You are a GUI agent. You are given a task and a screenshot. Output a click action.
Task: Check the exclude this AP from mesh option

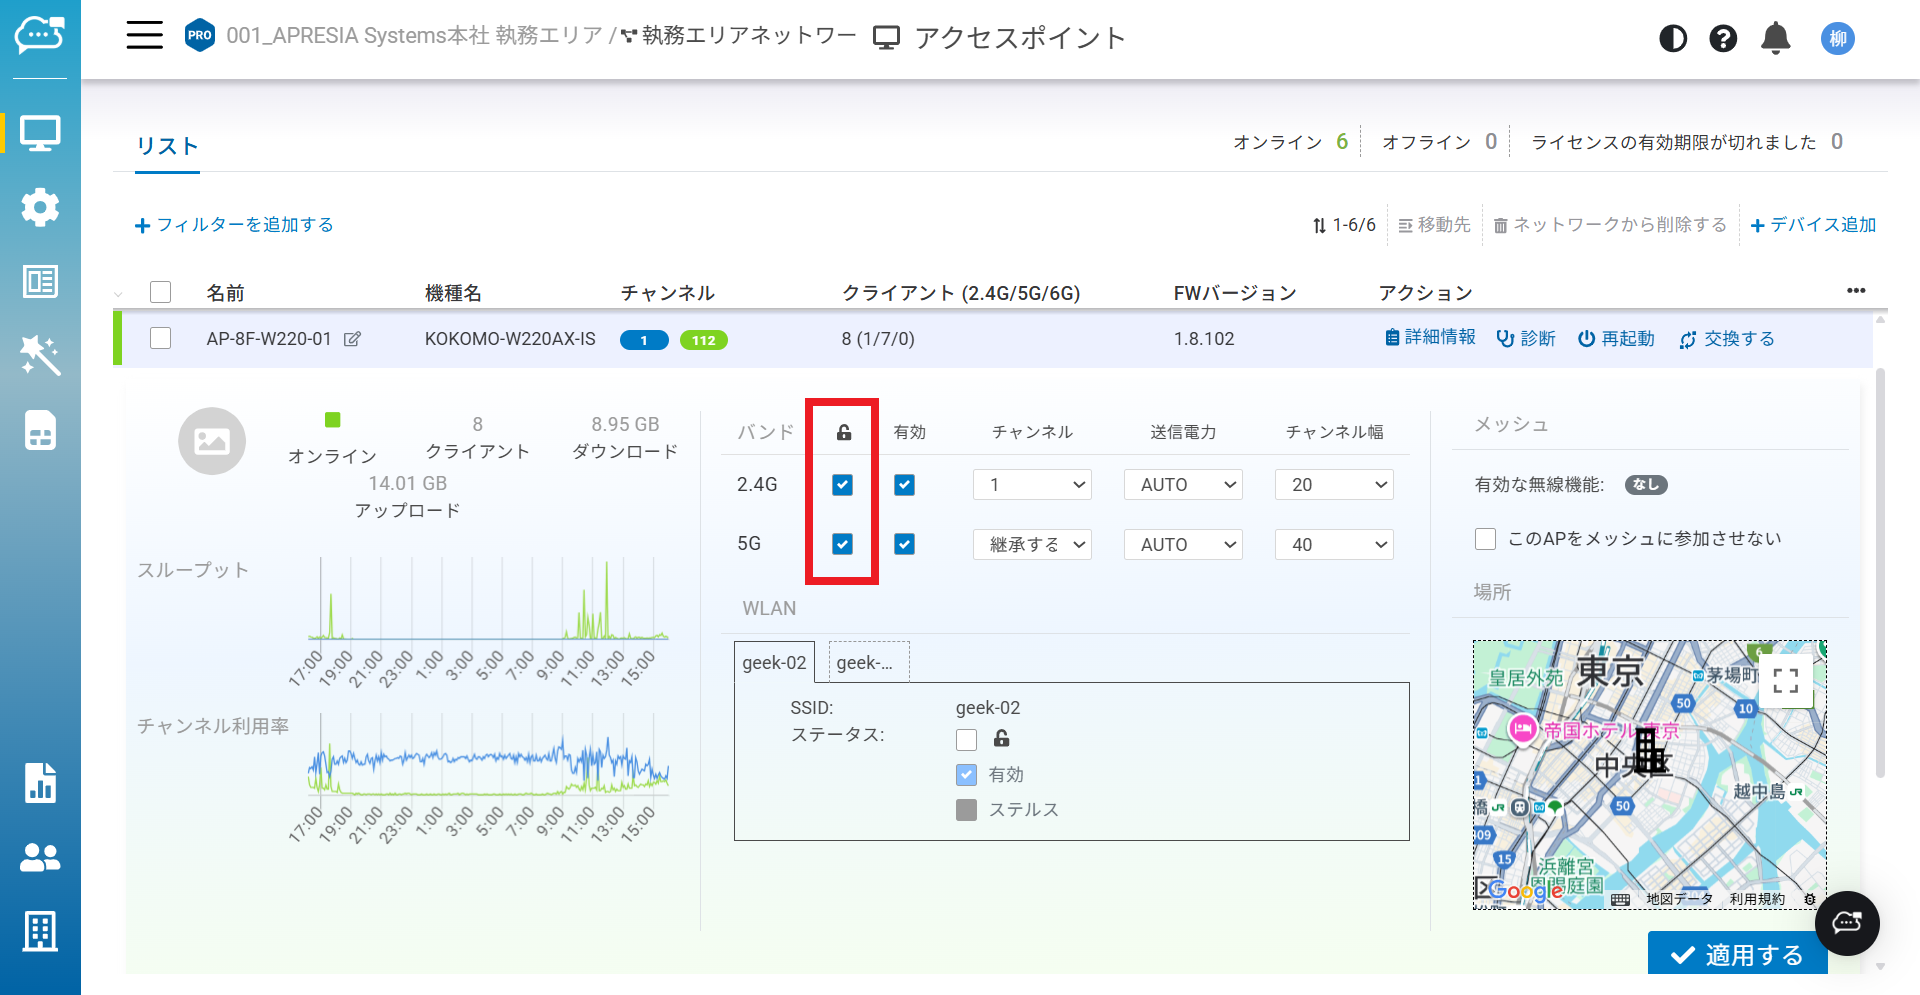point(1486,539)
